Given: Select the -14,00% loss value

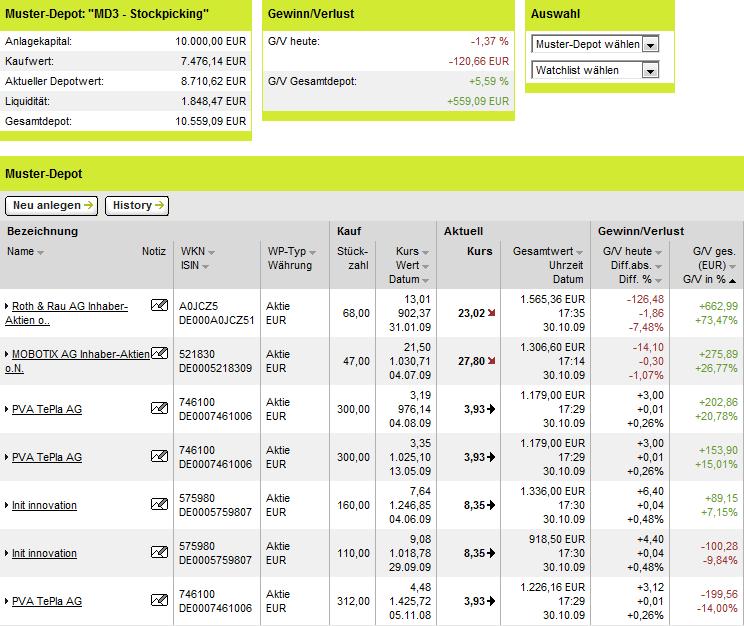Looking at the screenshot, I should click(x=717, y=608).
